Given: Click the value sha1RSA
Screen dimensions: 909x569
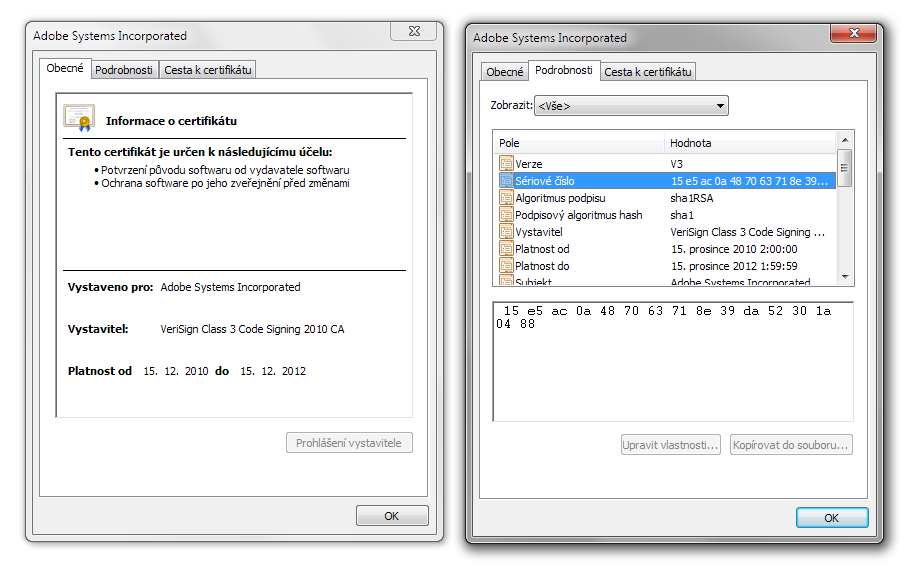Looking at the screenshot, I should pyautogui.click(x=692, y=198).
